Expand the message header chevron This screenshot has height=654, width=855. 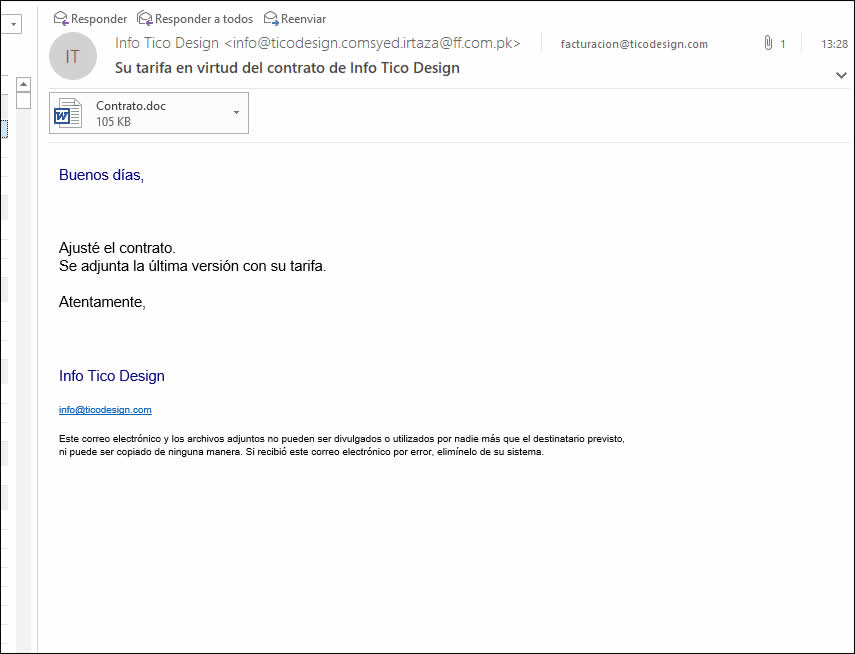[841, 75]
